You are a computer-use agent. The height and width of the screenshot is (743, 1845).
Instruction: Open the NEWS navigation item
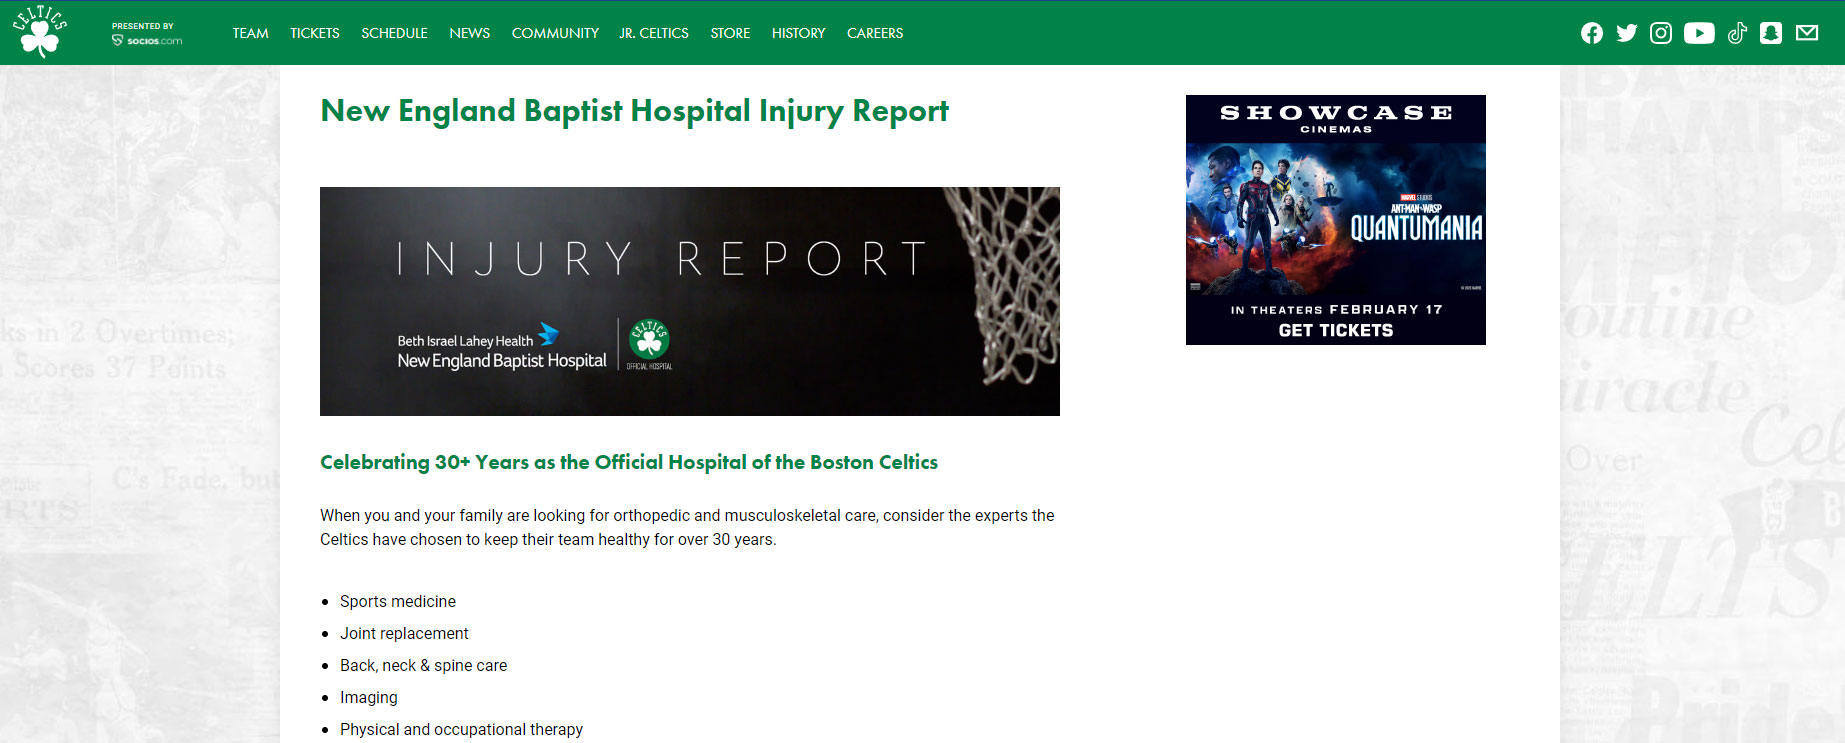coord(469,33)
